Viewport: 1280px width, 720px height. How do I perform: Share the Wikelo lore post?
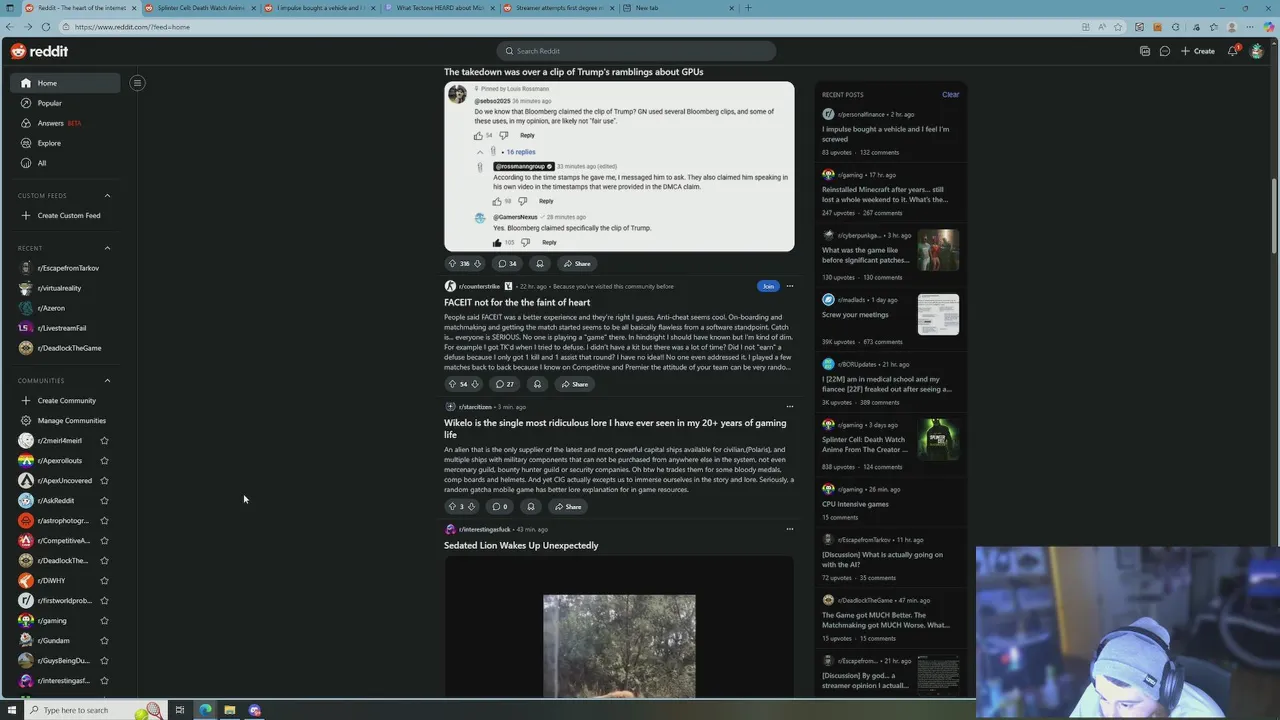567,506
